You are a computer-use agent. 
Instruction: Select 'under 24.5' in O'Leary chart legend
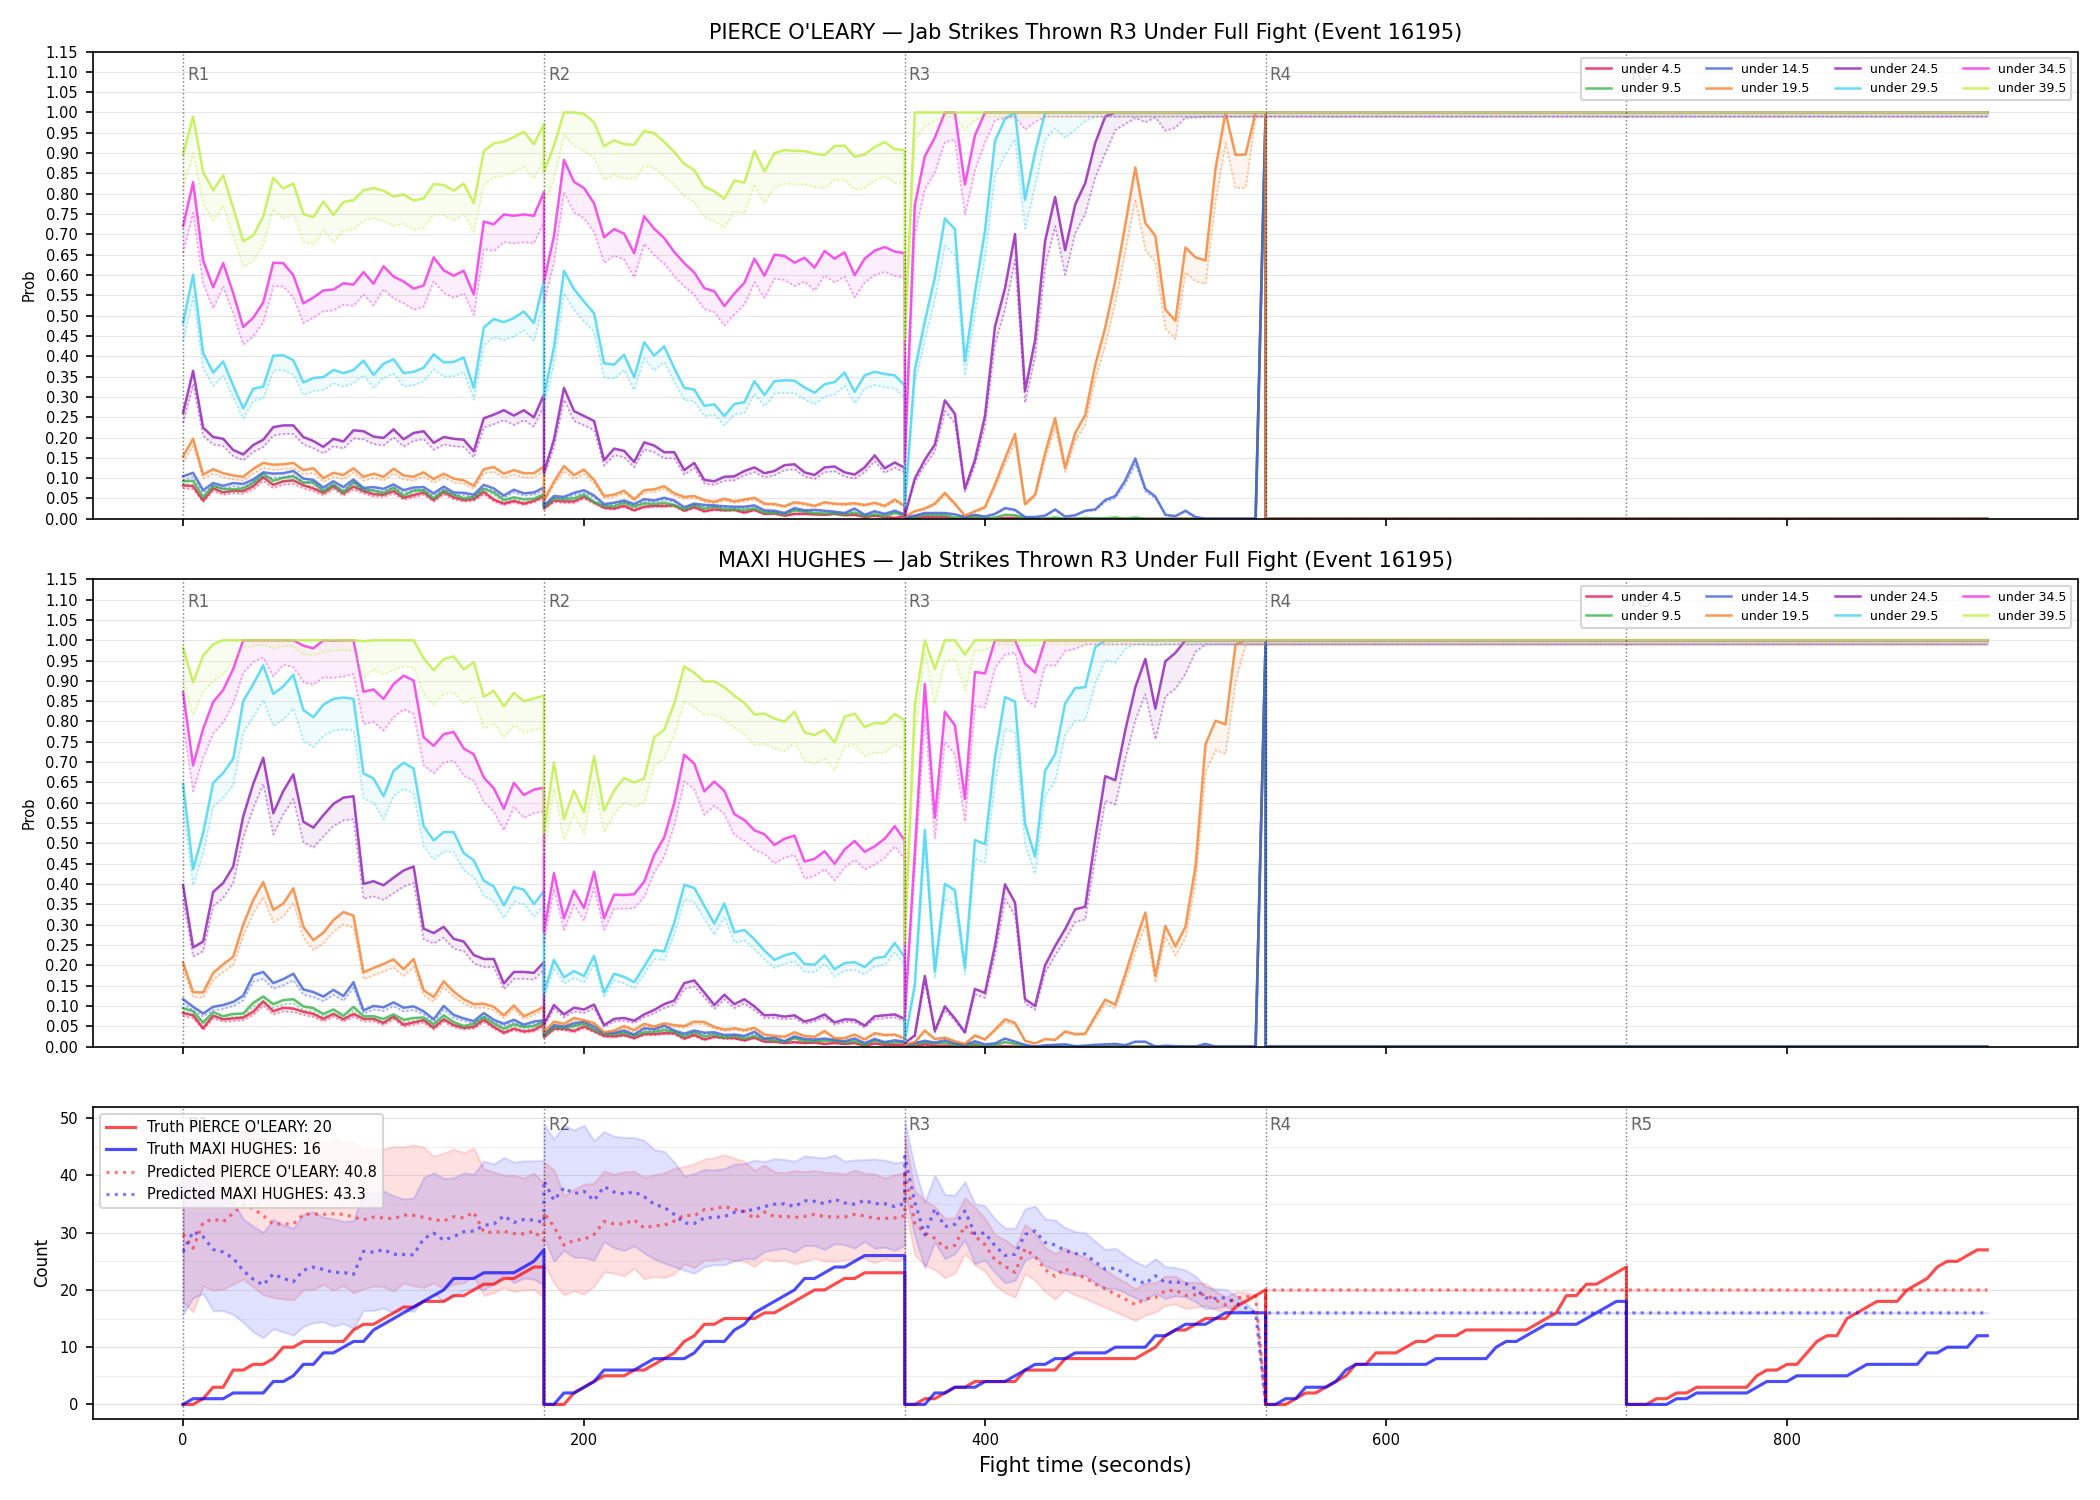pyautogui.click(x=1886, y=69)
